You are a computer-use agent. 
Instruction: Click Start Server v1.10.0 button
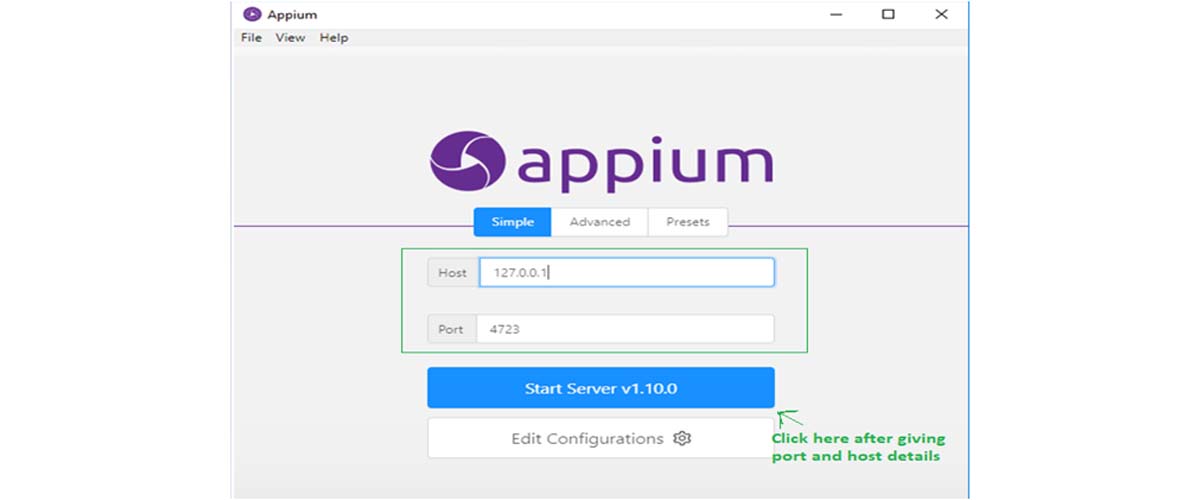(x=601, y=388)
